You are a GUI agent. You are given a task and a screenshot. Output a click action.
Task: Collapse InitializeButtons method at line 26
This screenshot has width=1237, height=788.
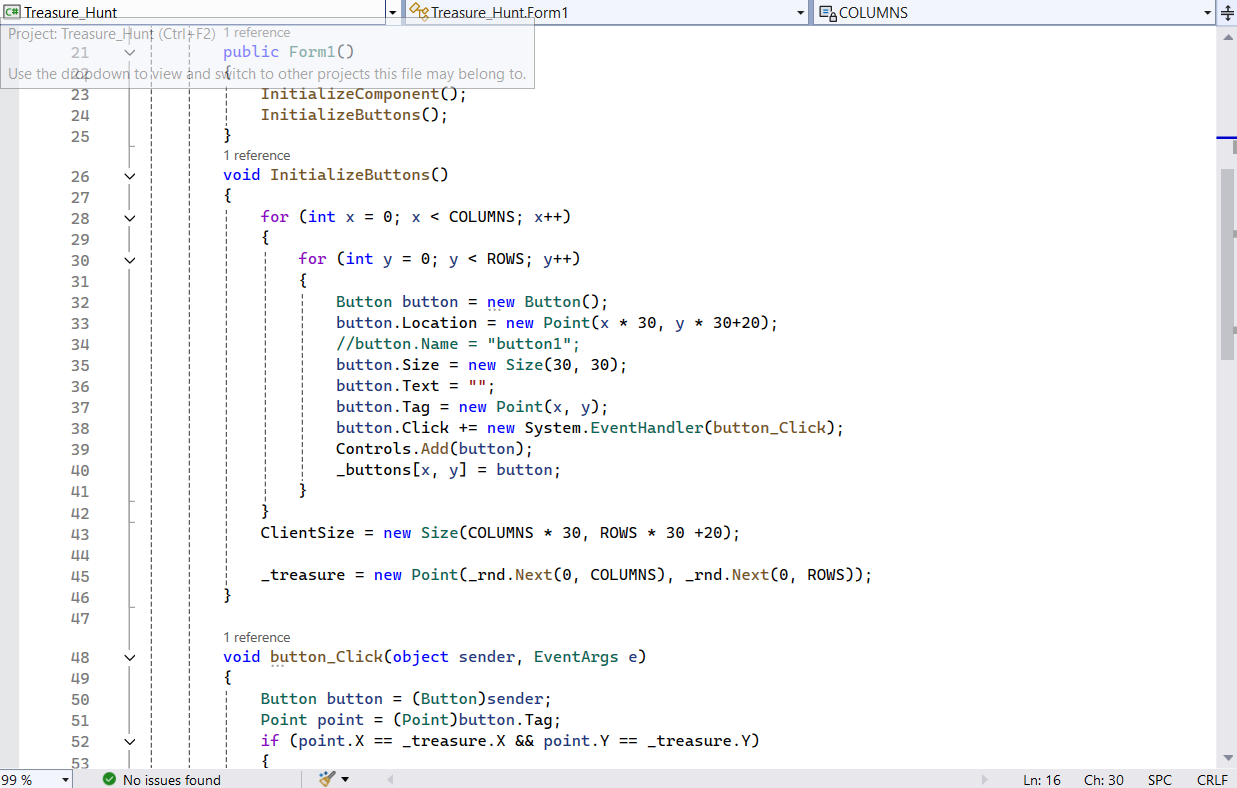pyautogui.click(x=129, y=176)
